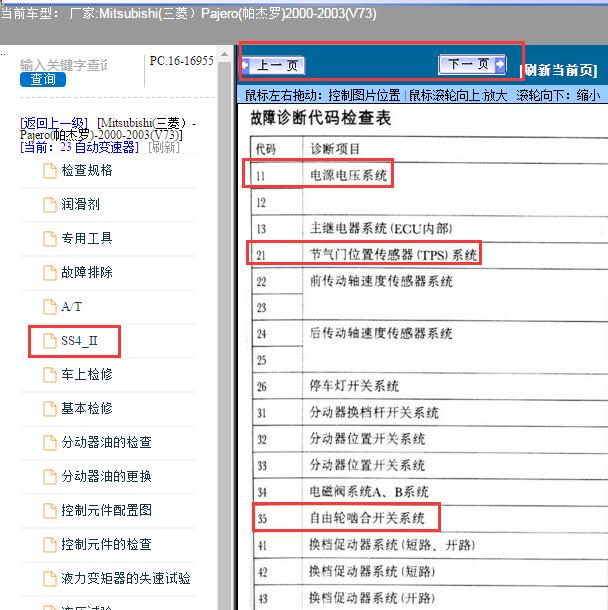608x610 pixels.
Task: Open the 分动器油的更换 item
Action: pyautogui.click(x=106, y=476)
